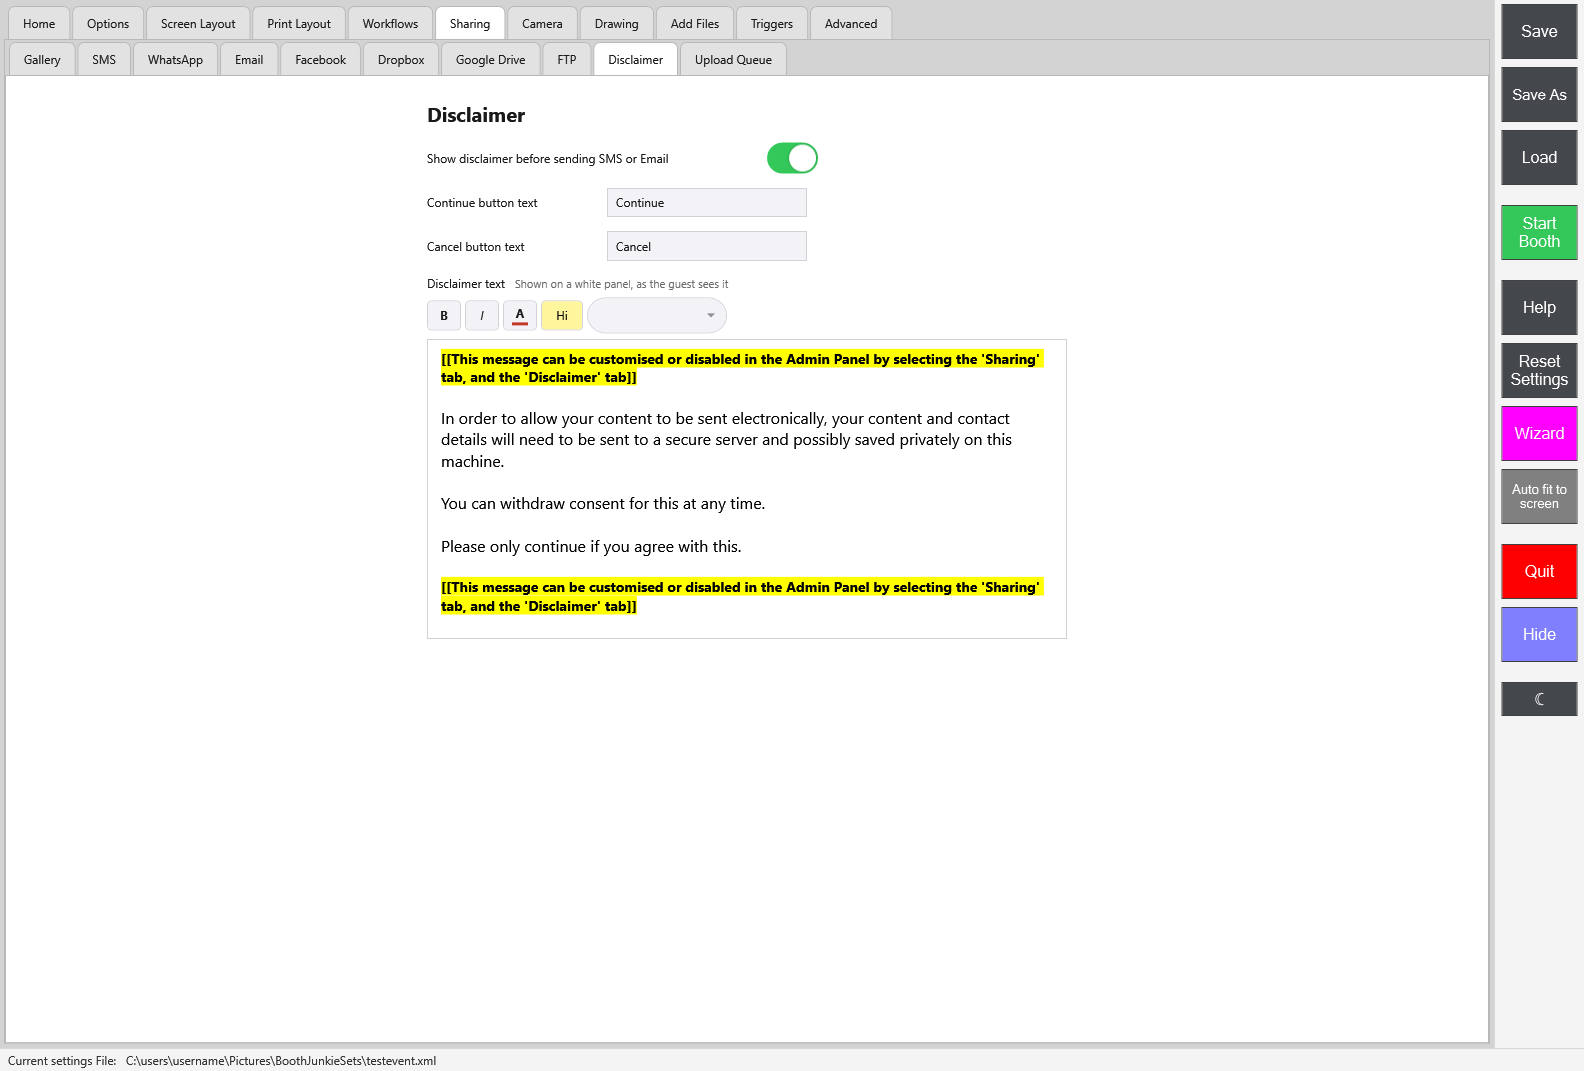Screen dimensions: 1584x1071
Task: Launch the booth with Start Booth
Action: coord(1539,233)
